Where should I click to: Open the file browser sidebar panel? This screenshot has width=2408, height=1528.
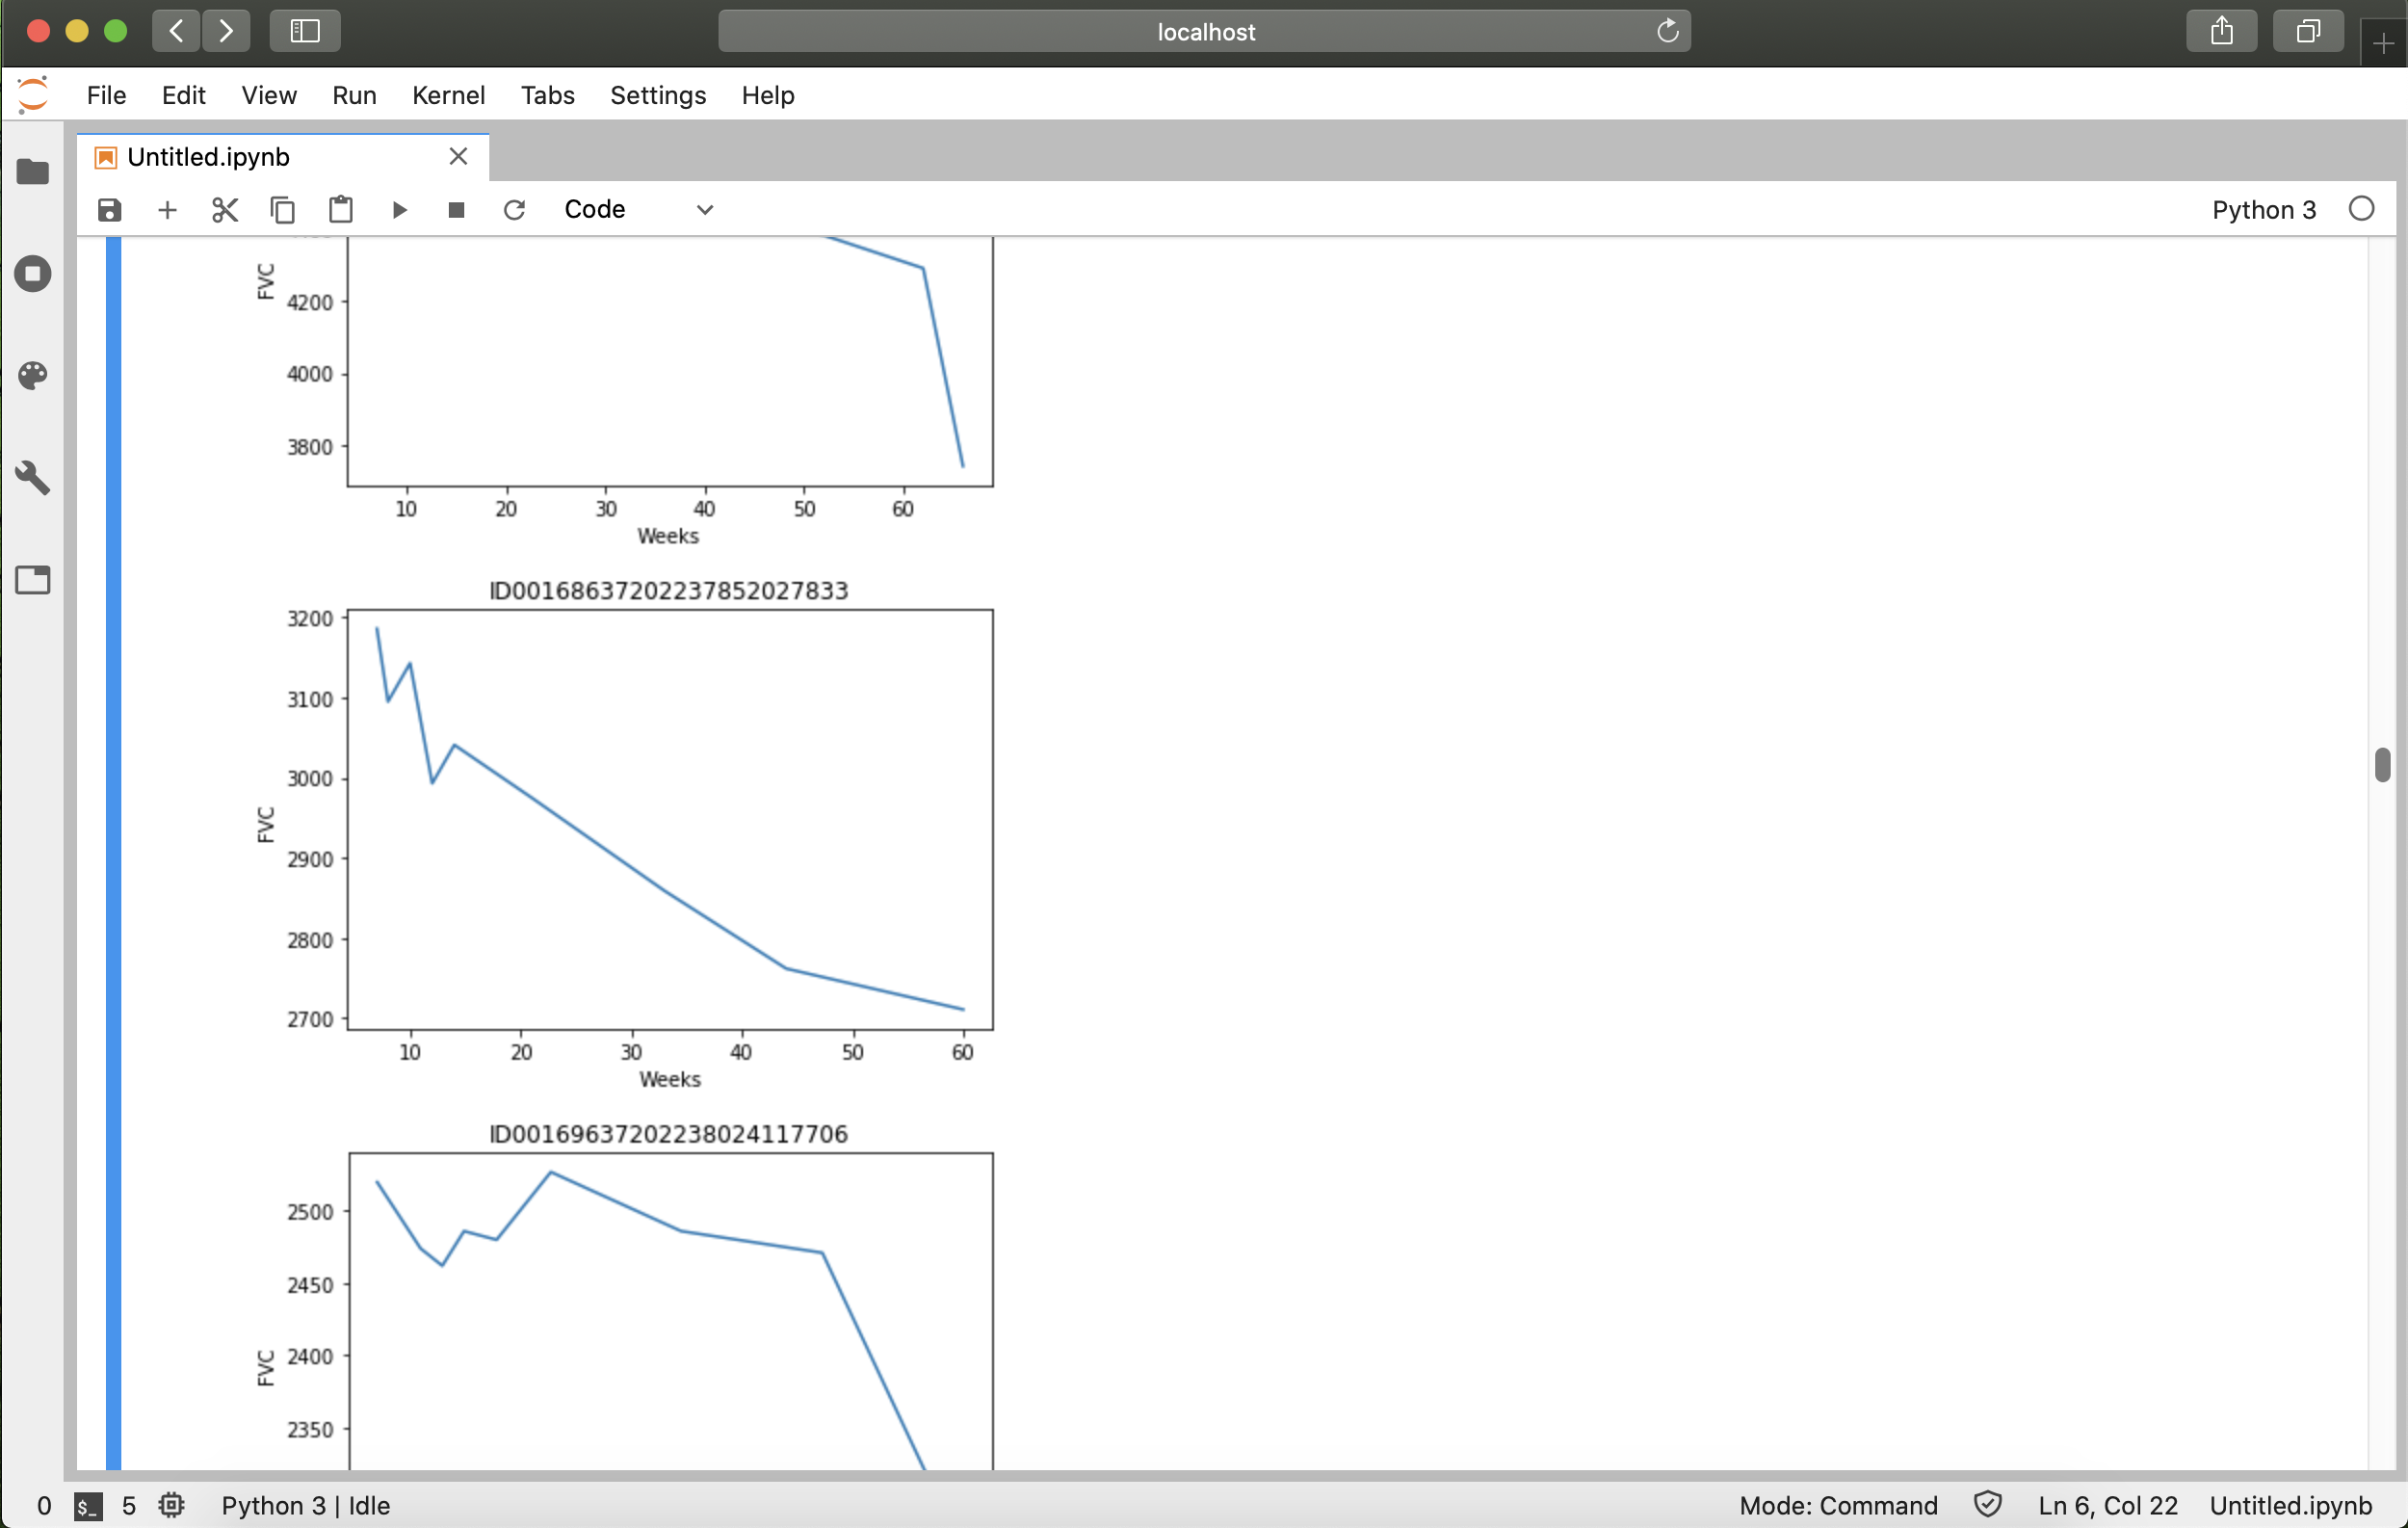[33, 172]
